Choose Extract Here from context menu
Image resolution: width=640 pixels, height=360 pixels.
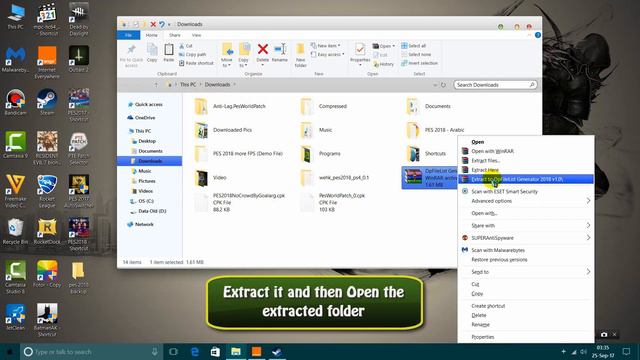pos(526,170)
